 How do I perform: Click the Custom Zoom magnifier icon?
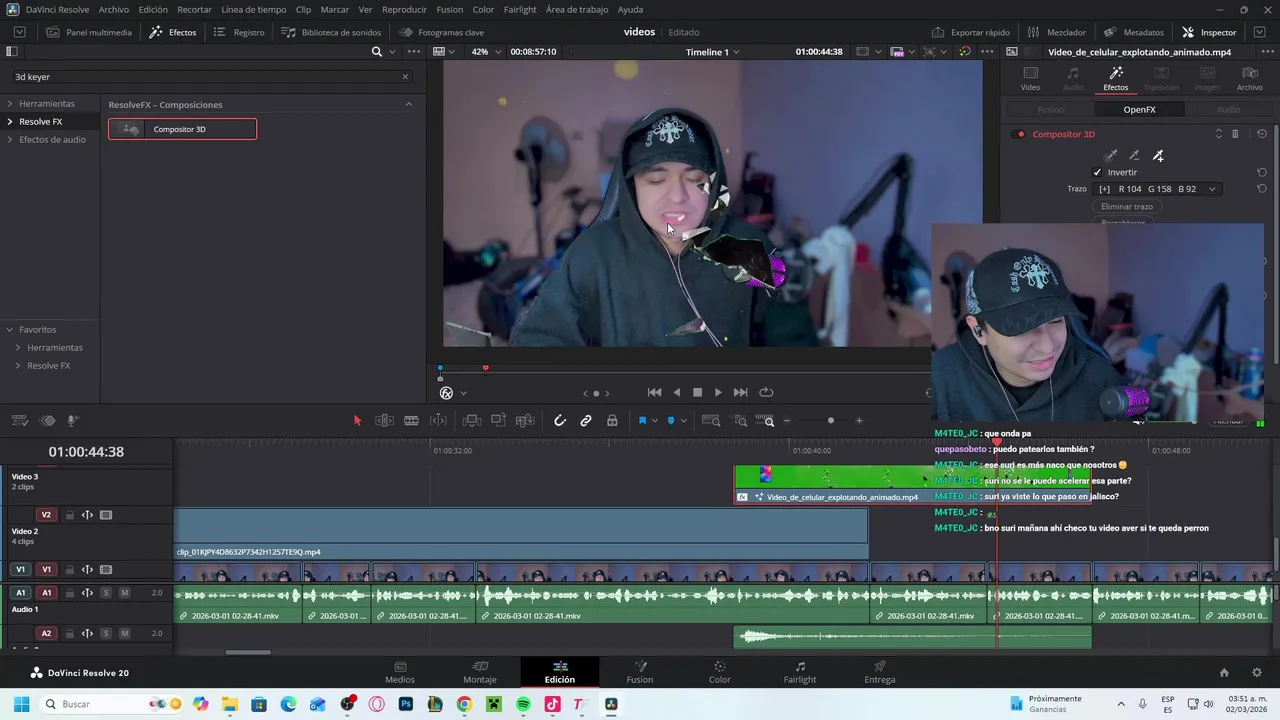click(767, 421)
